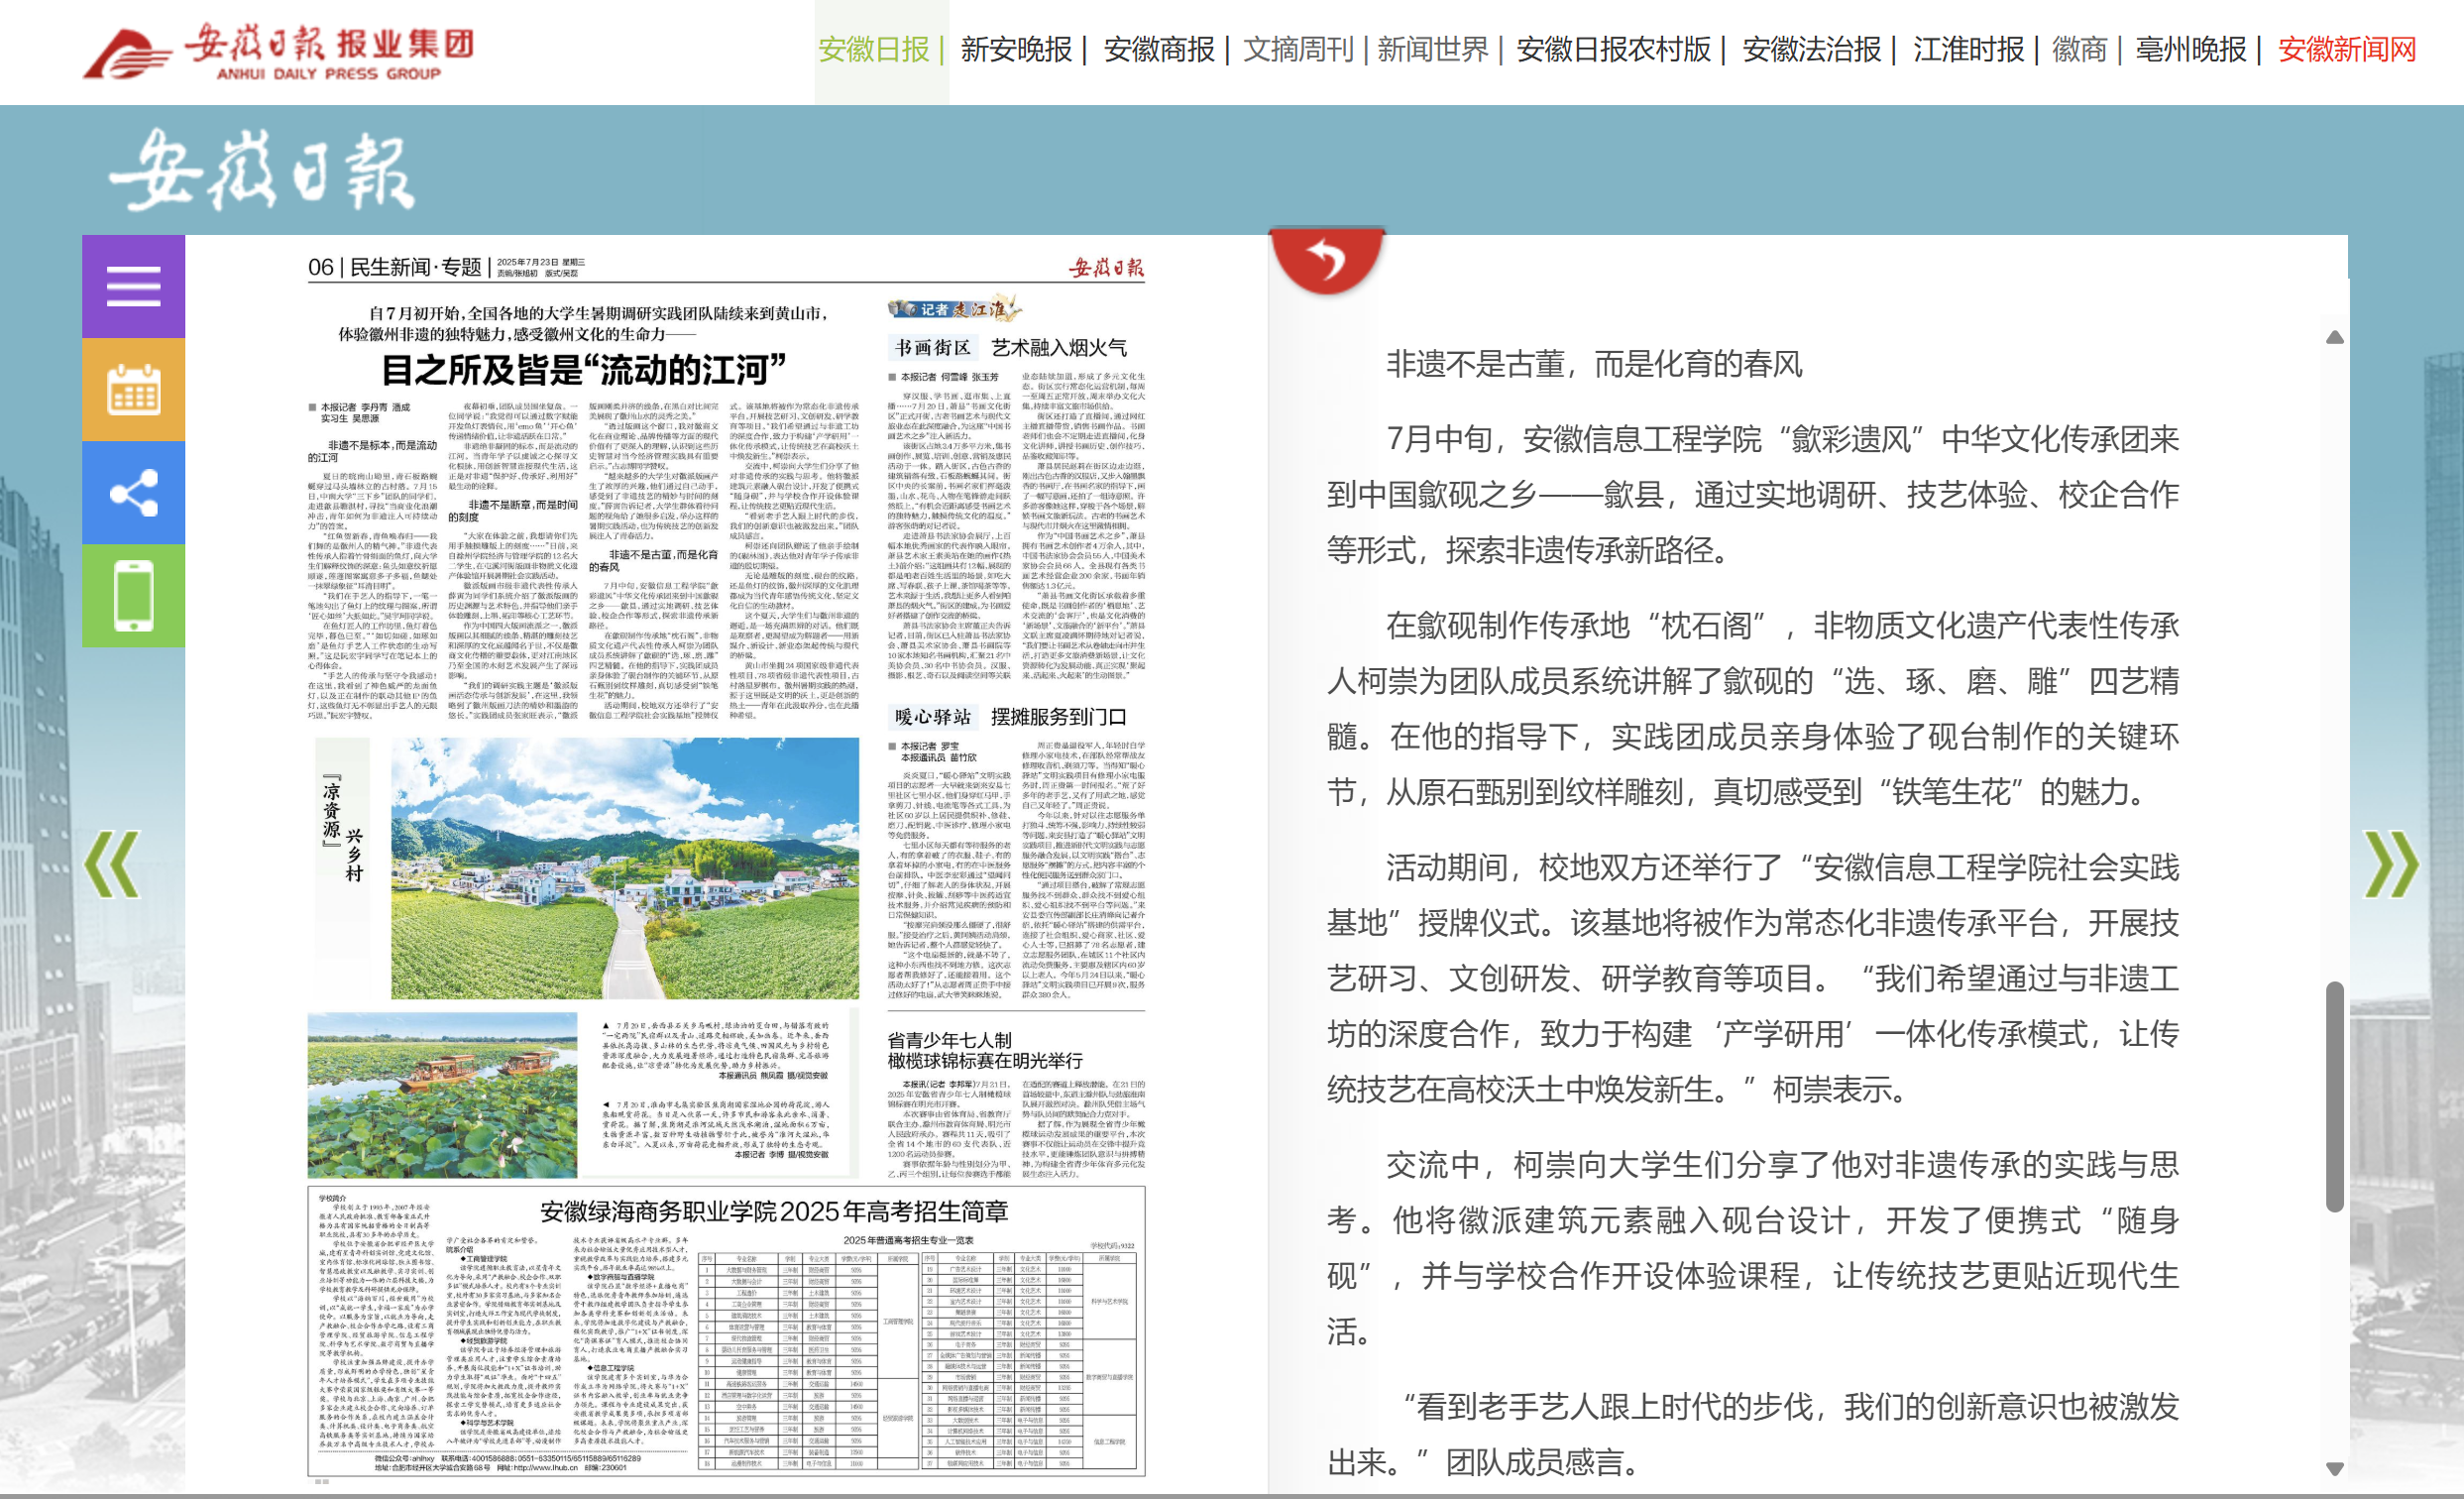The image size is (2464, 1499).
Task: Open the 安徽商报 tab
Action: click(x=1159, y=49)
